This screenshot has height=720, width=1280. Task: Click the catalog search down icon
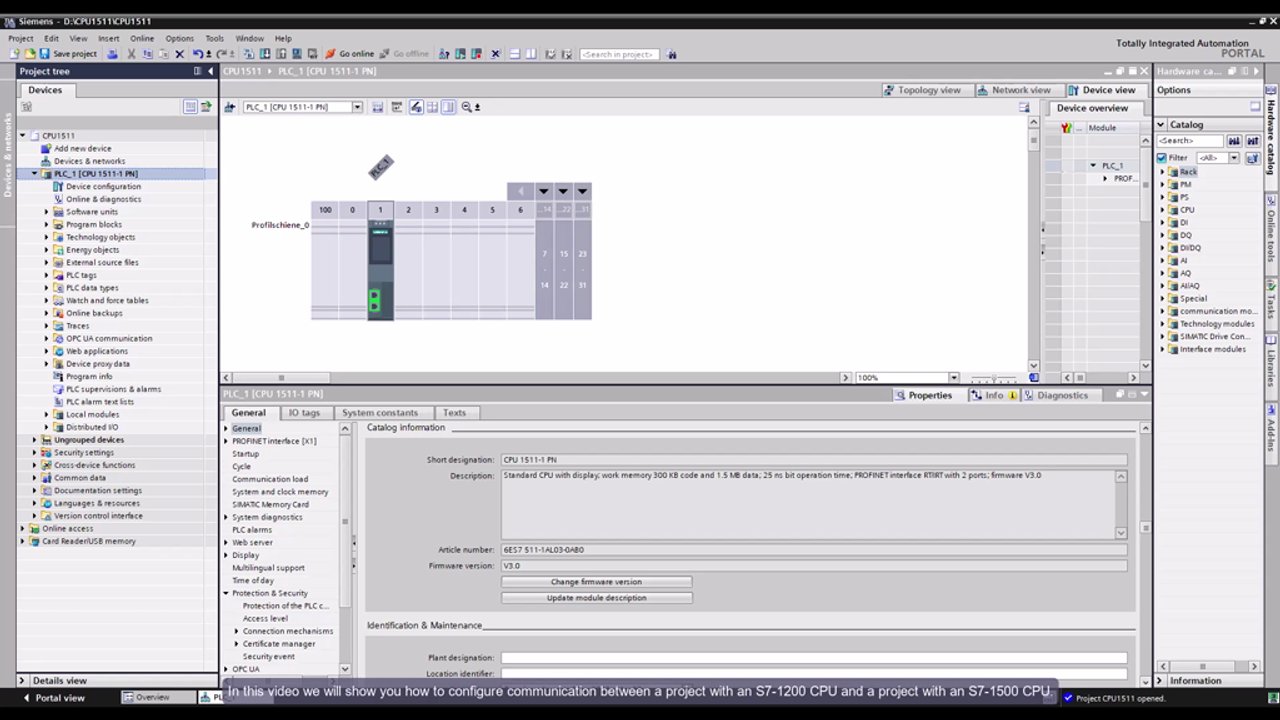point(1234,141)
